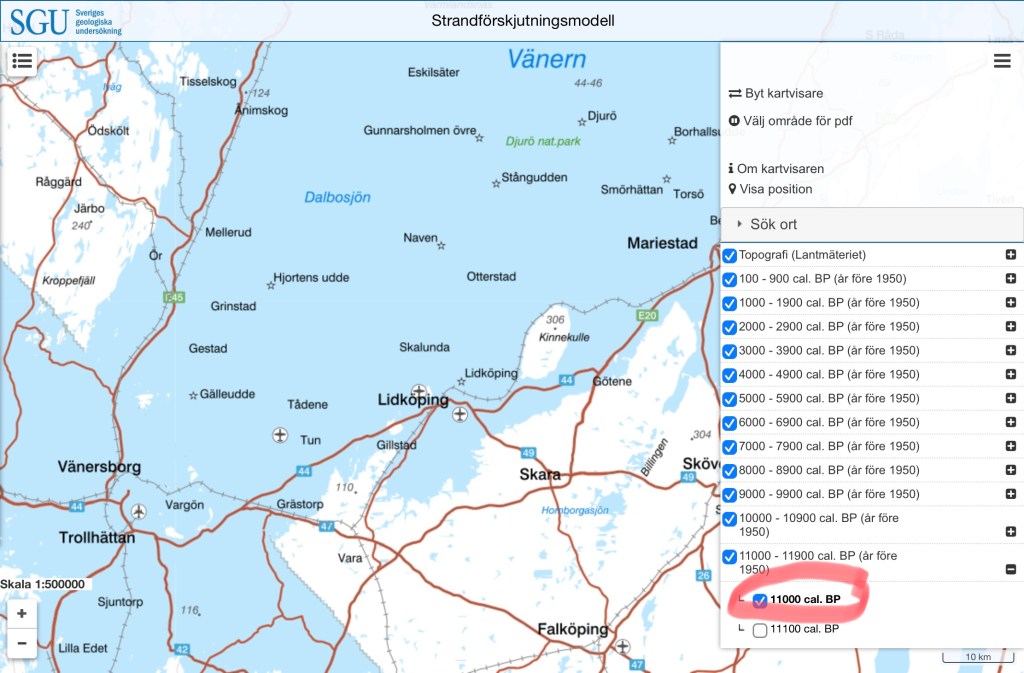Uncheck the Topografi (Lantmäteriet) layer
This screenshot has width=1024, height=673.
tap(730, 256)
